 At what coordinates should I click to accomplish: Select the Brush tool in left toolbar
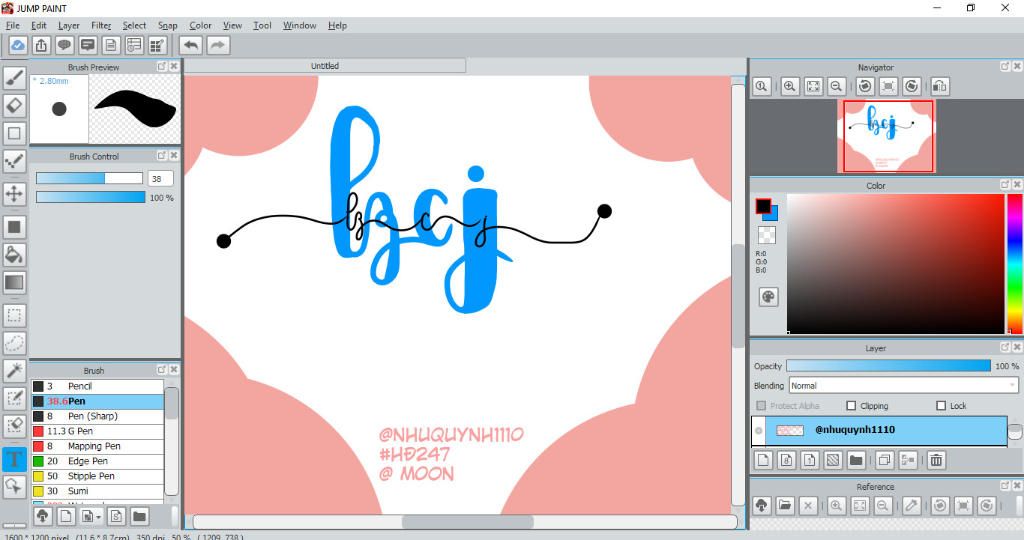(14, 78)
